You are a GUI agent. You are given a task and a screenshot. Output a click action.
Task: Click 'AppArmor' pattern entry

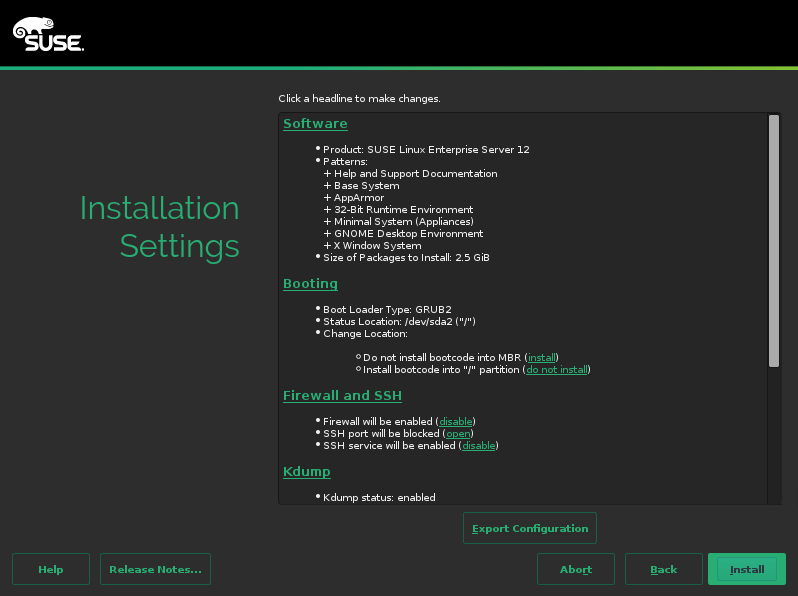(359, 197)
